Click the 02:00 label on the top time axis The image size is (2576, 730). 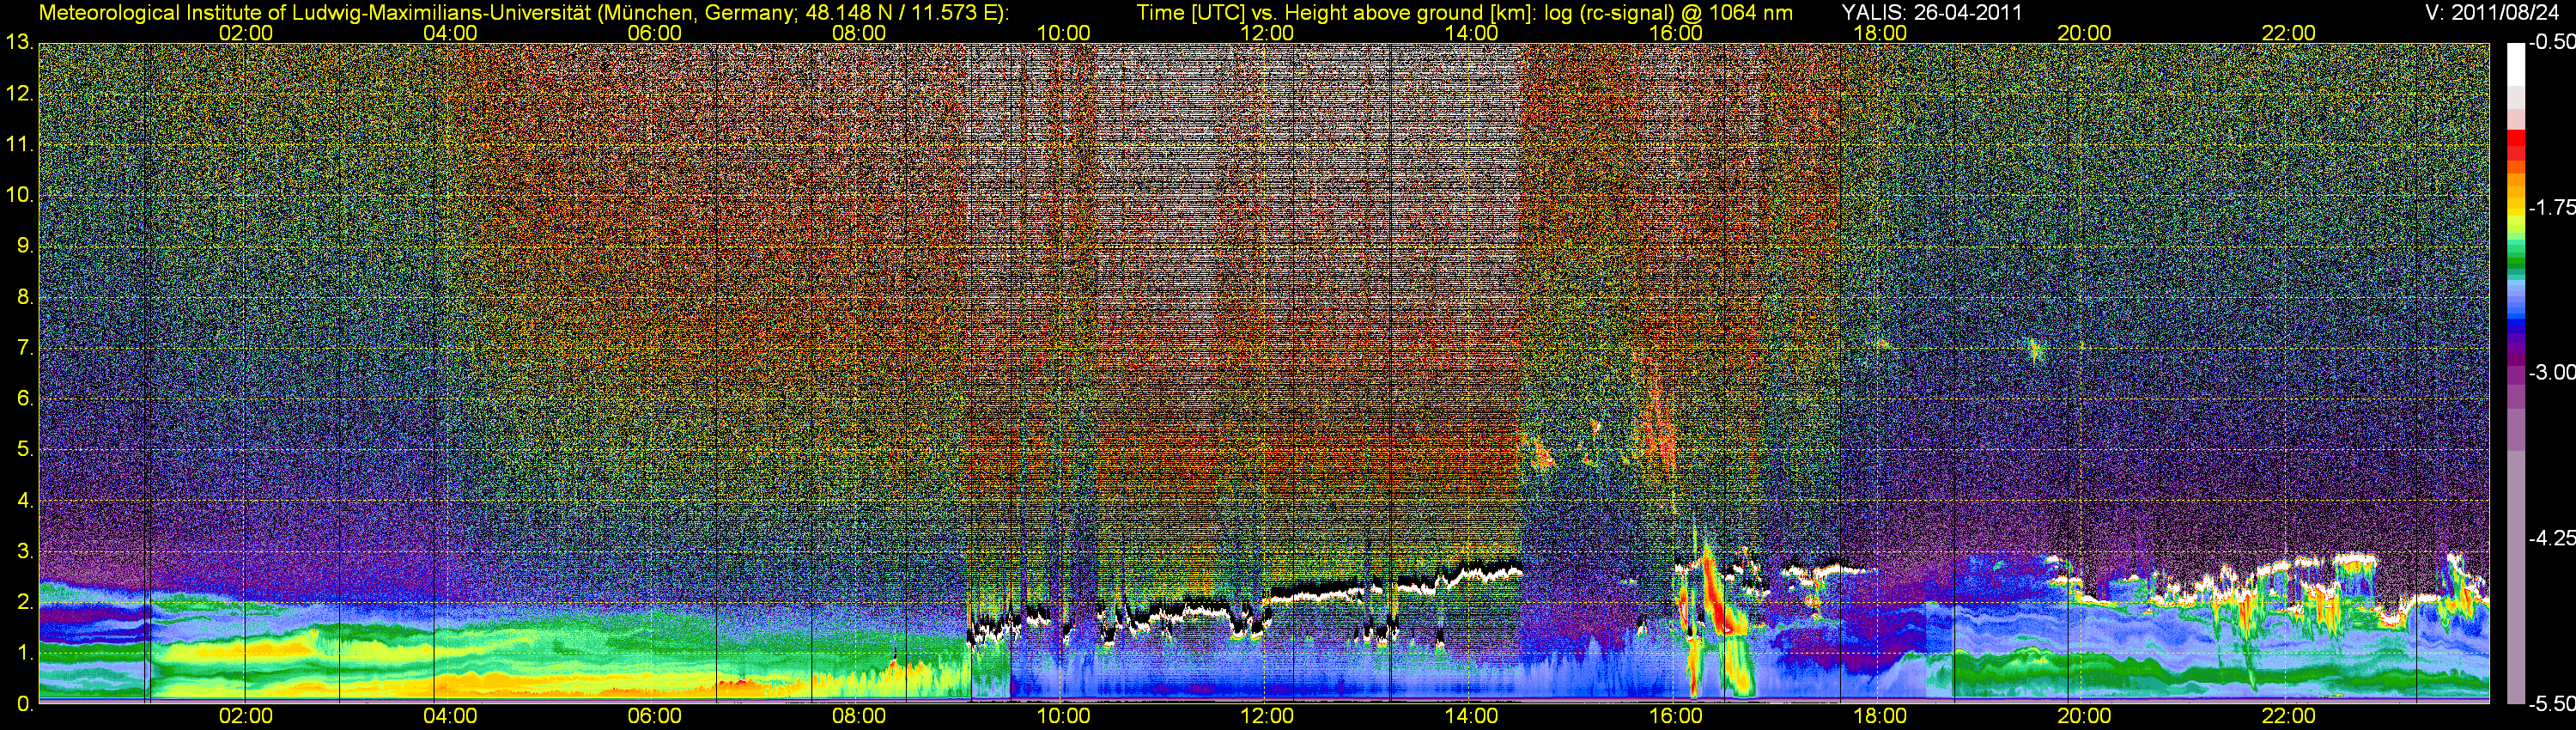pos(245,33)
